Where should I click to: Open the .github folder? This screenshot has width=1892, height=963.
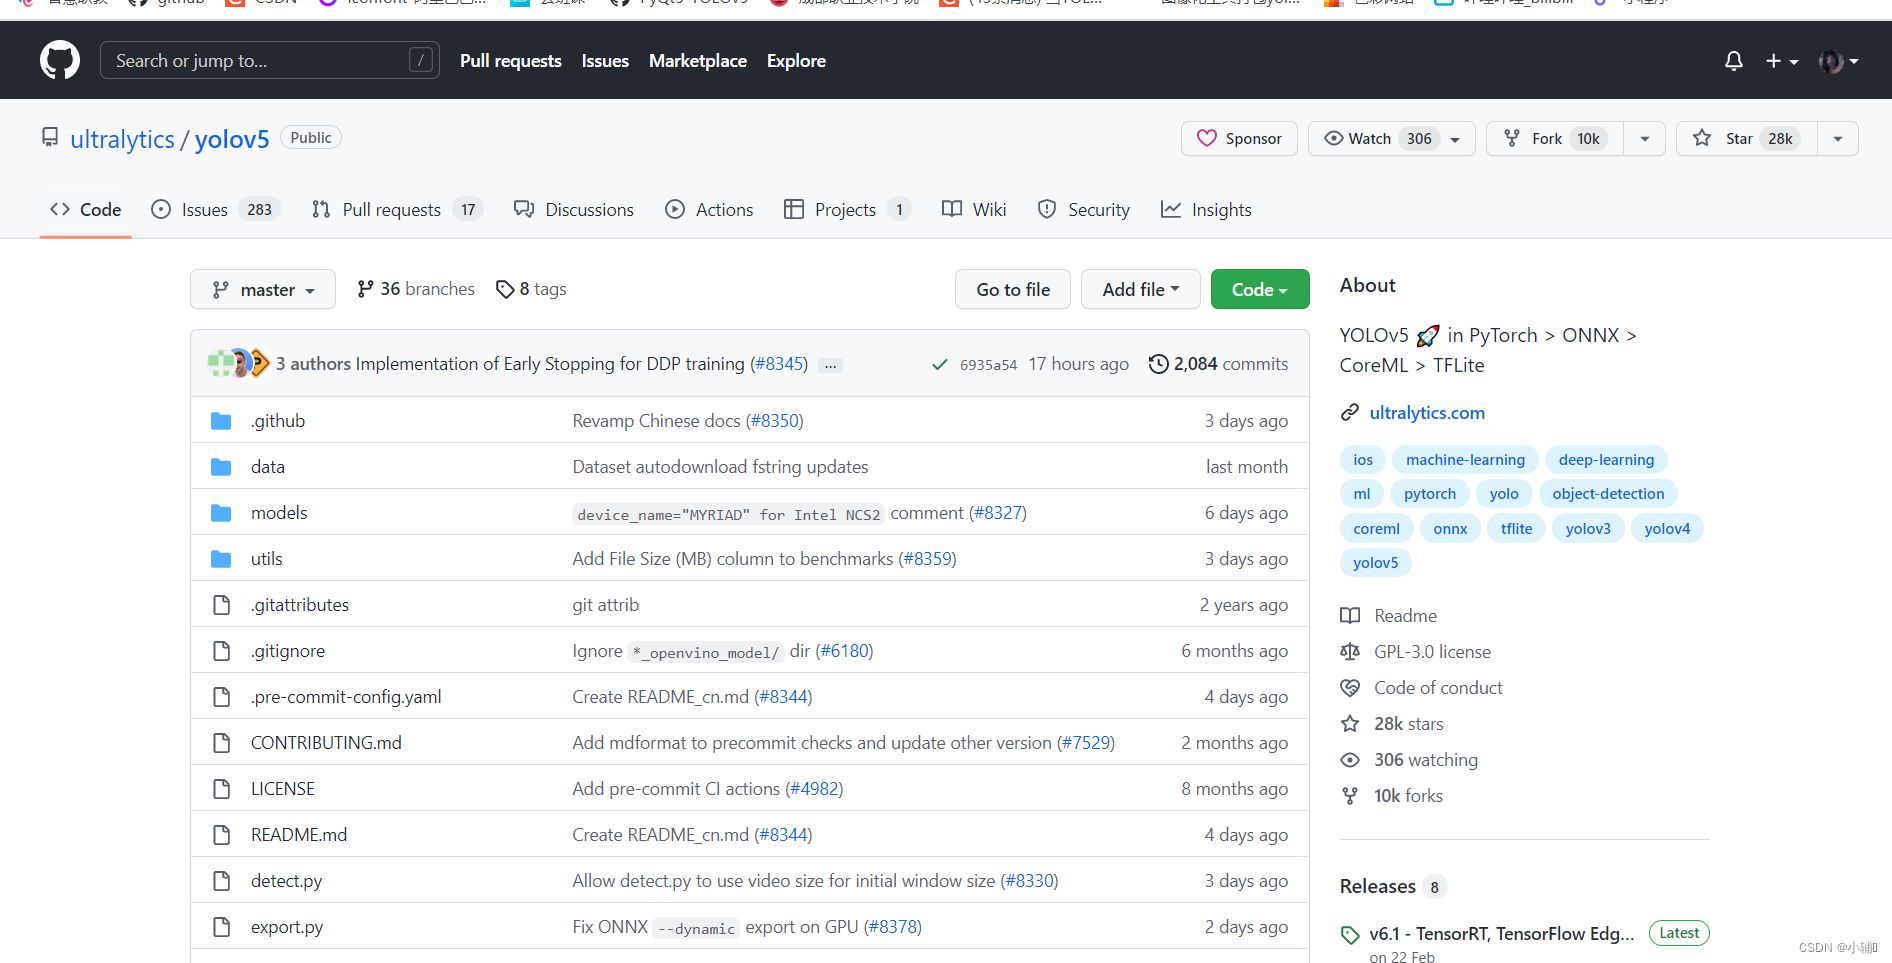278,421
